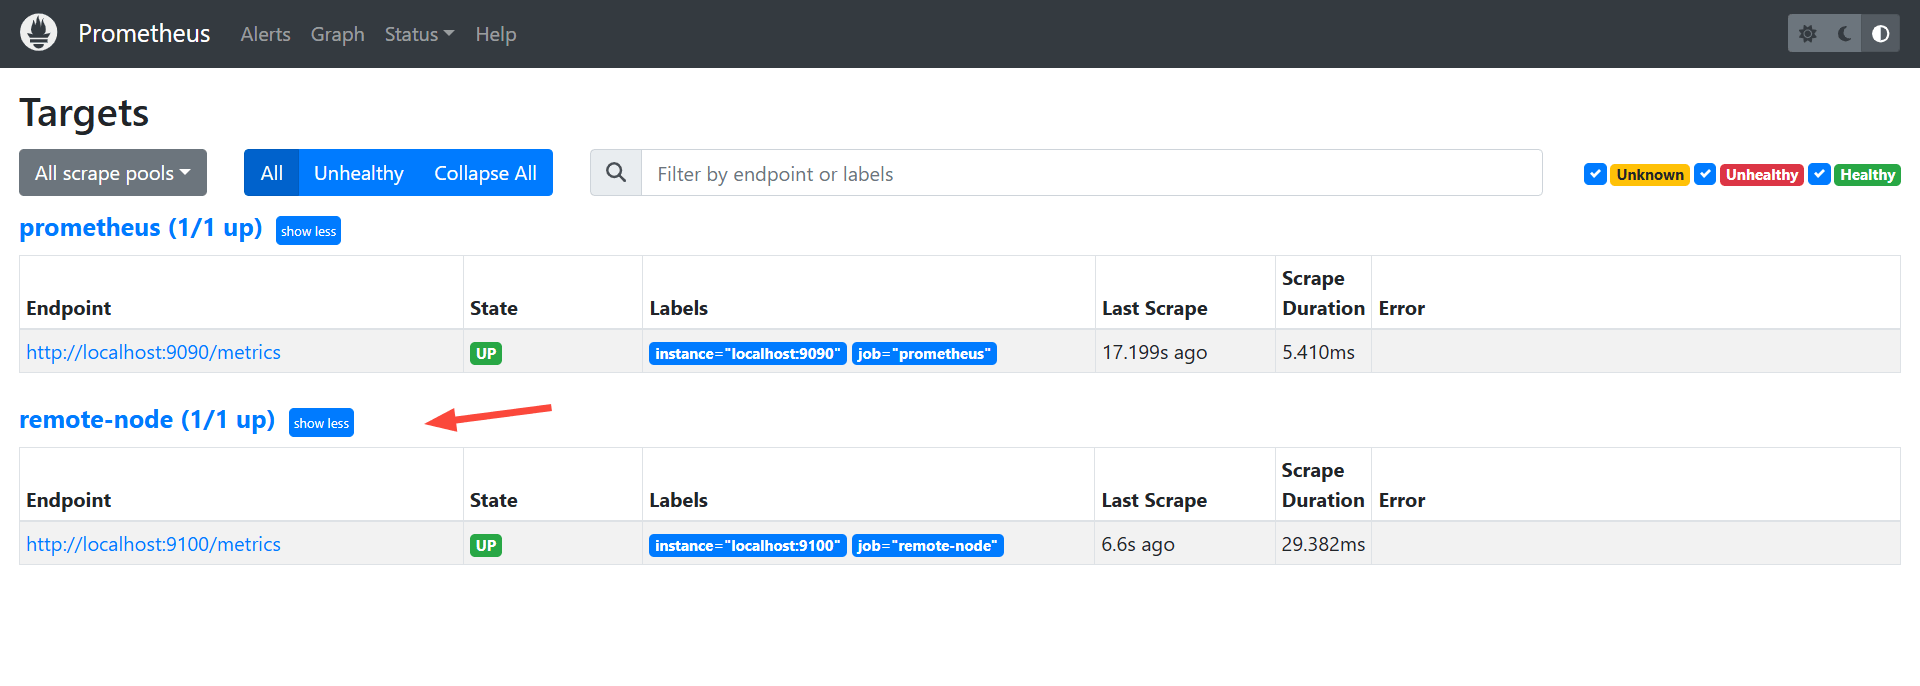Click the Prometheus flame logo icon
The image size is (1920, 686).
click(39, 33)
